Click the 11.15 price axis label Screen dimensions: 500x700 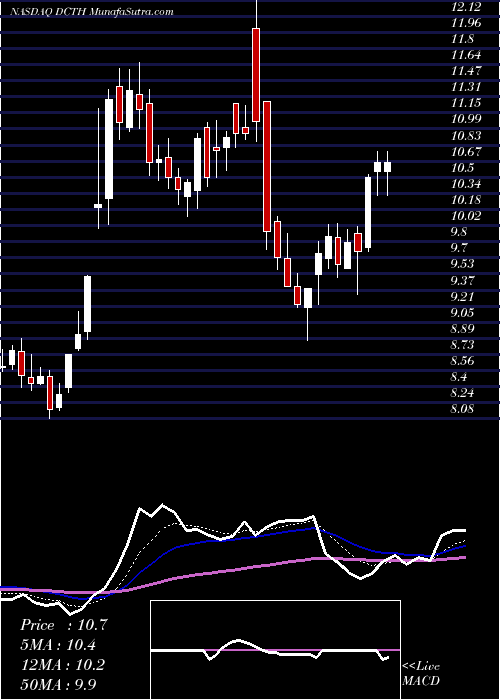467,103
